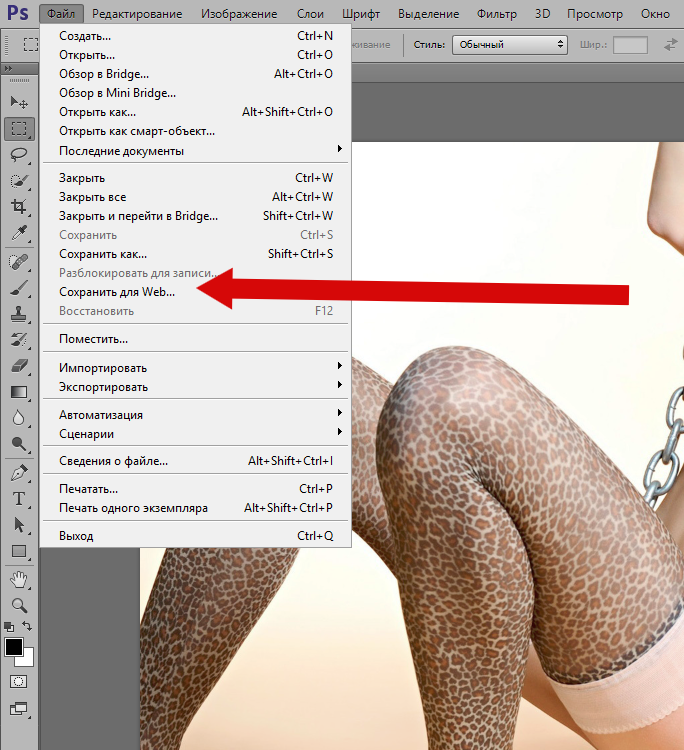Toggle Quick Mask mode
The width and height of the screenshot is (684, 750).
tap(19, 682)
